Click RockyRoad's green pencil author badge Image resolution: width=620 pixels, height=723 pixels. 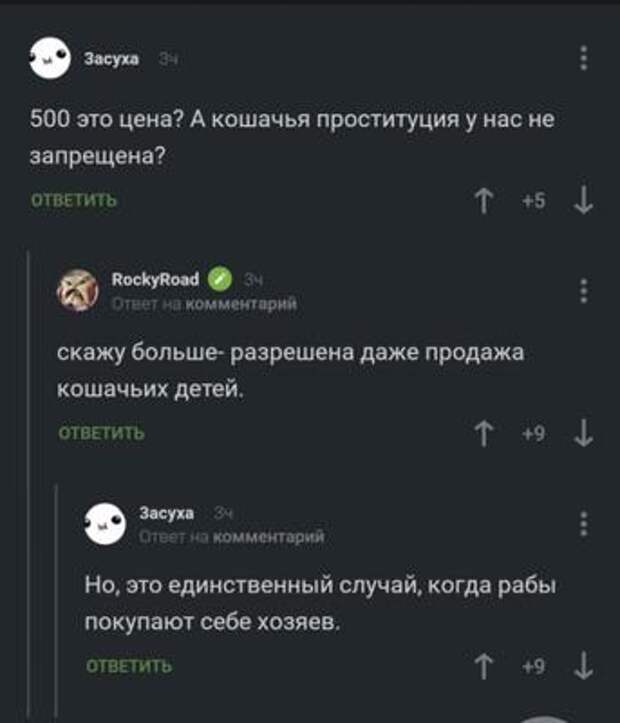[220, 279]
